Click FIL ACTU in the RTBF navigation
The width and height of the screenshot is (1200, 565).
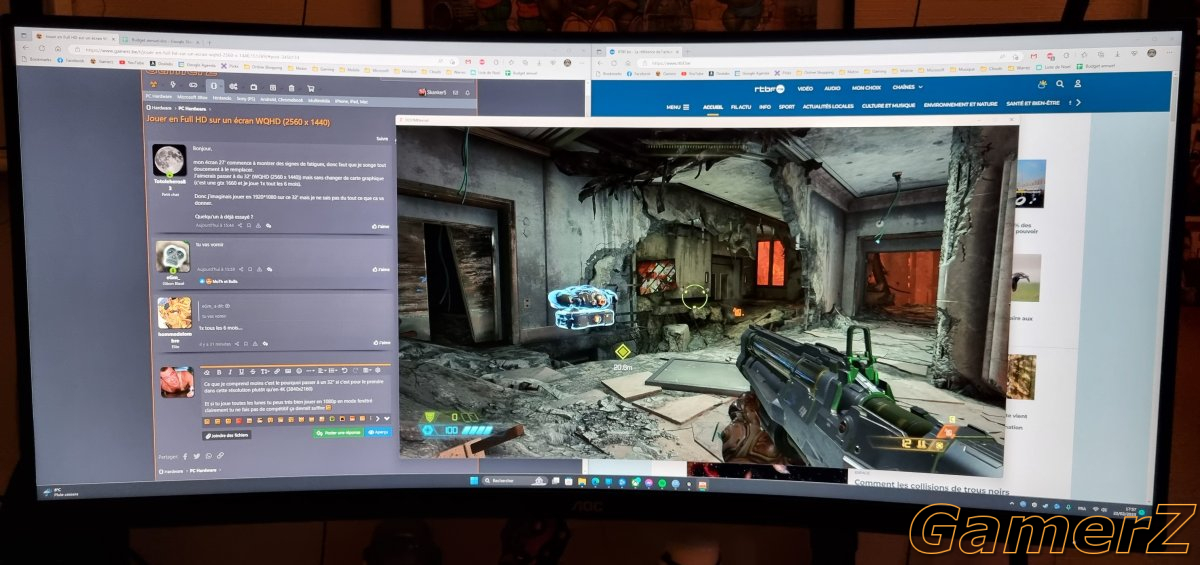[740, 105]
